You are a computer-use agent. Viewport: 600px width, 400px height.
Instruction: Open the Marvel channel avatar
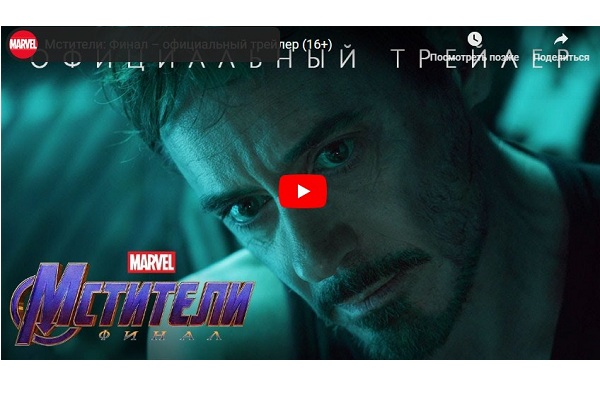click(x=23, y=44)
